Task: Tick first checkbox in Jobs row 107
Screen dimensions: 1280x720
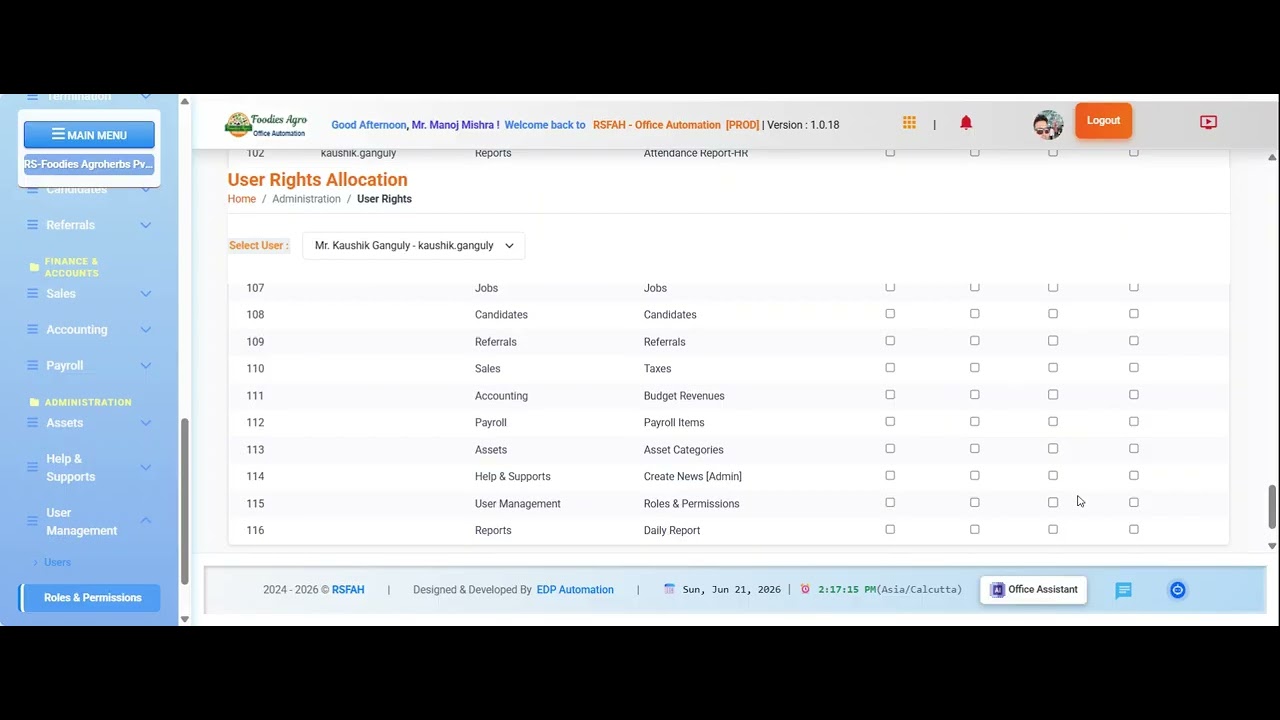Action: (x=890, y=287)
